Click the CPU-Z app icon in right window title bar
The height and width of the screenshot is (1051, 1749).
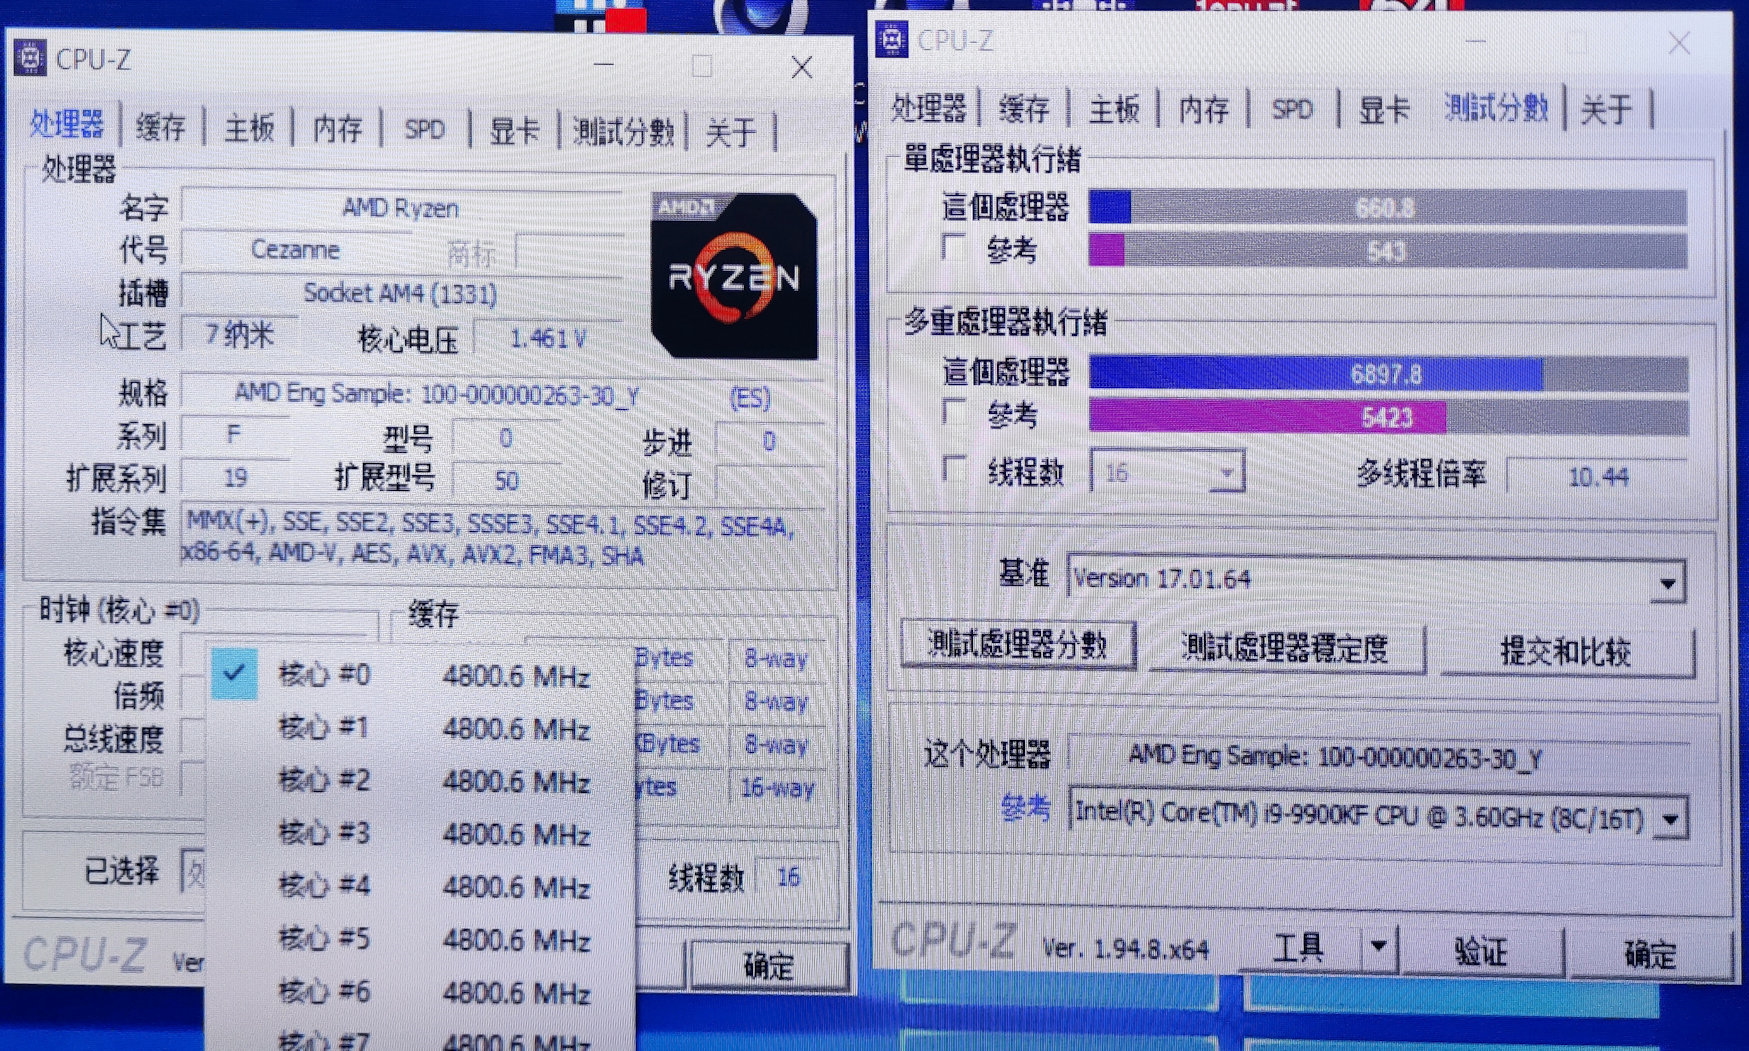pyautogui.click(x=891, y=40)
